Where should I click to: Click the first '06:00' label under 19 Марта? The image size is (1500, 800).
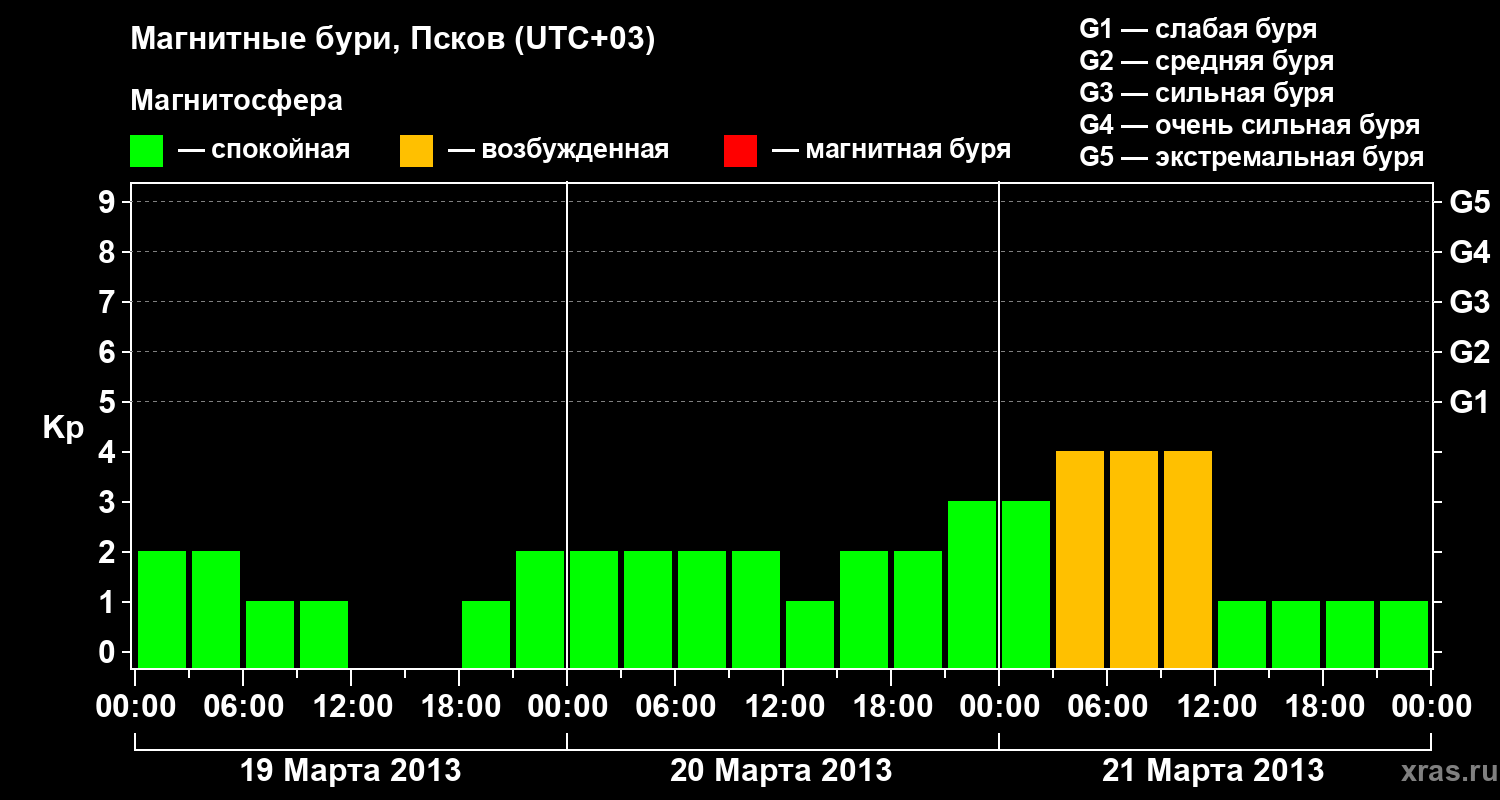click(245, 707)
